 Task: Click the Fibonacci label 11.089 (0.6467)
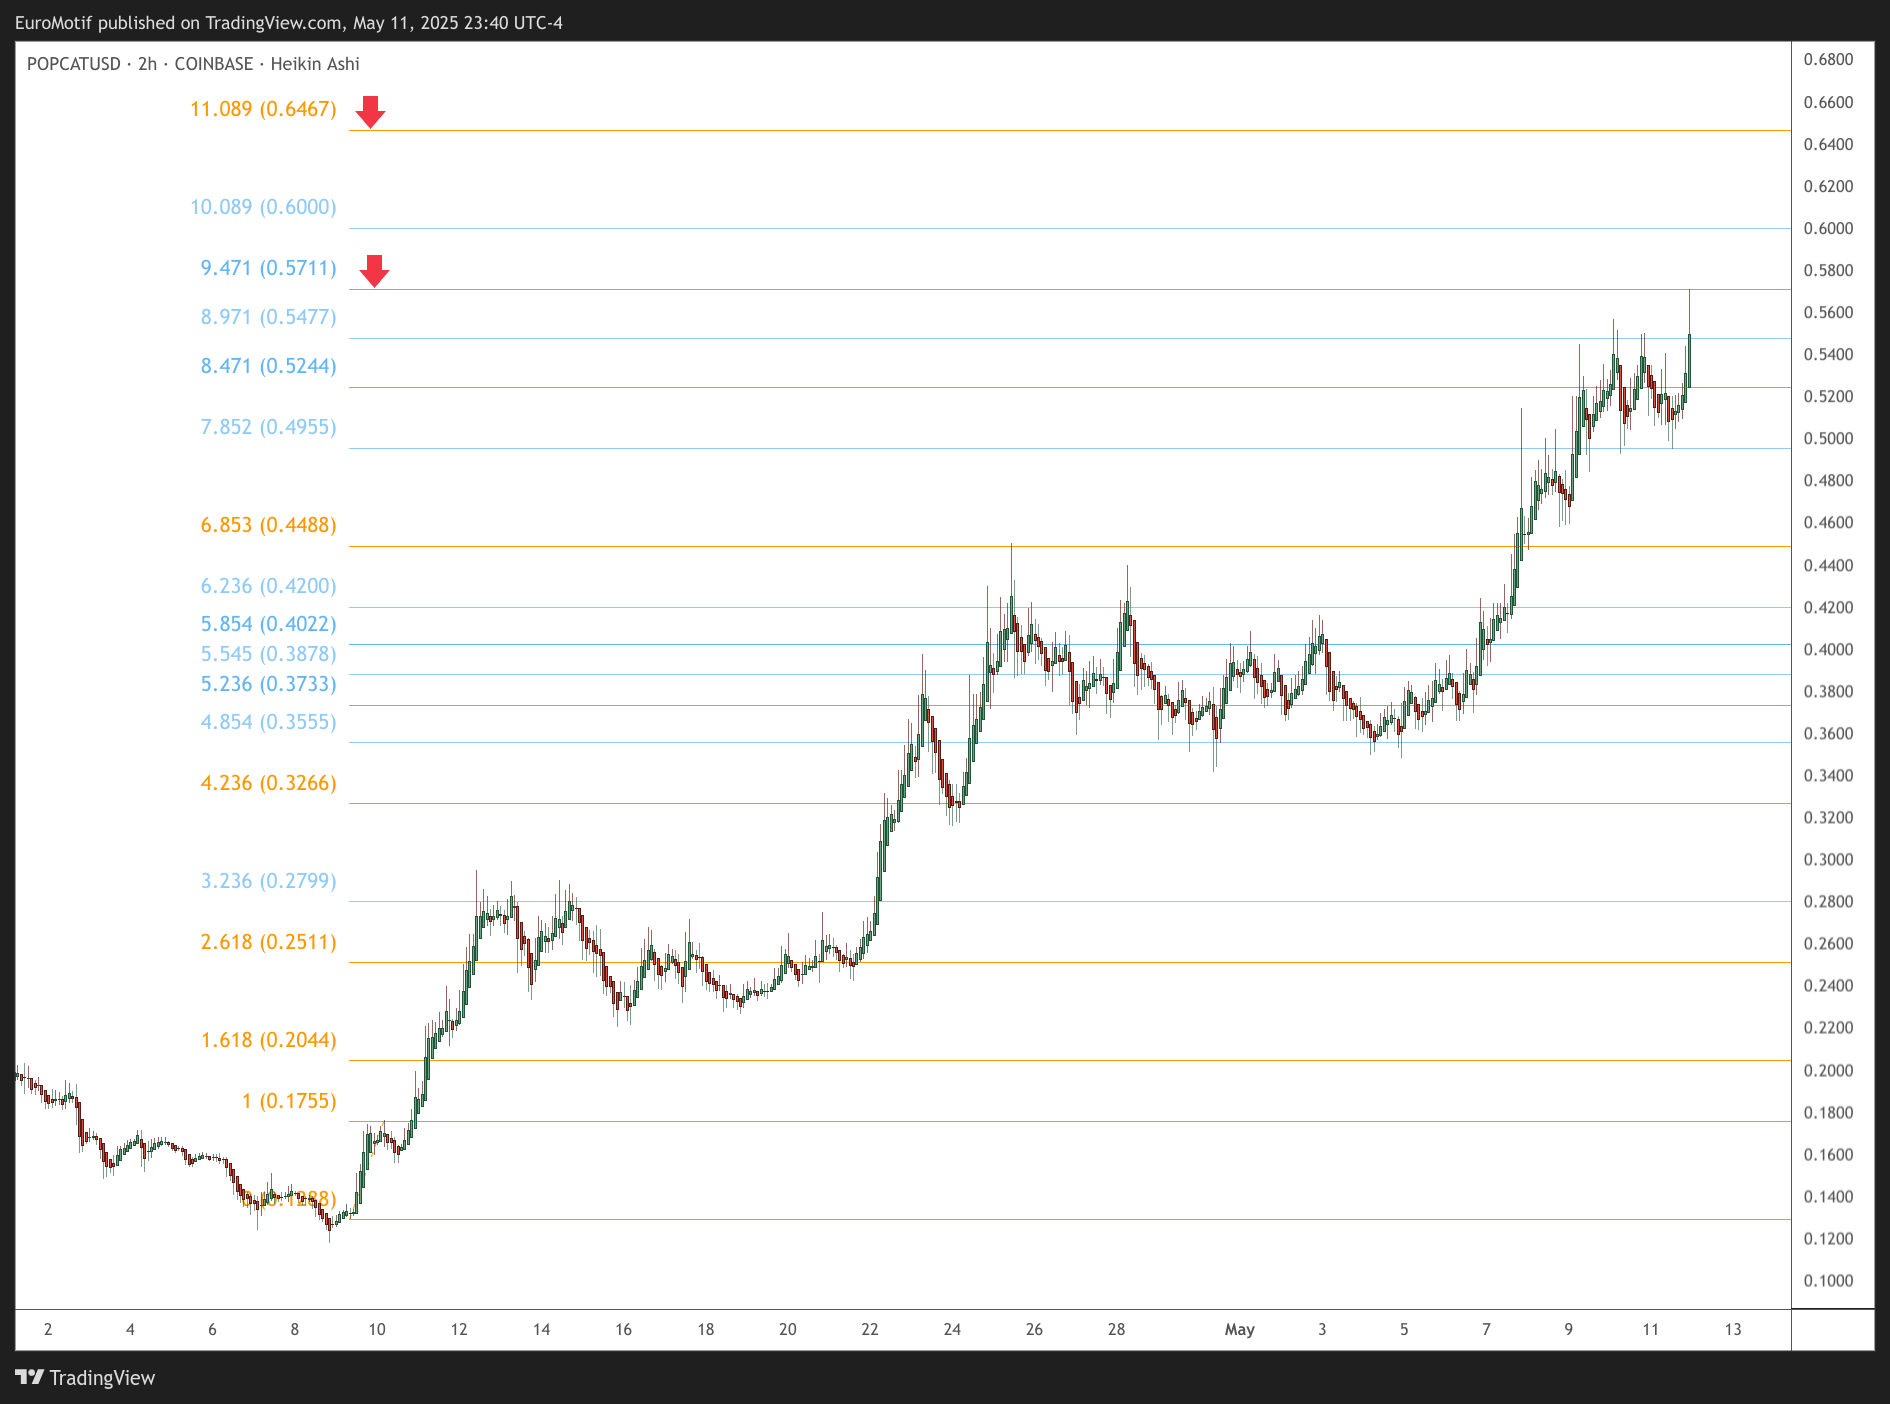click(264, 109)
